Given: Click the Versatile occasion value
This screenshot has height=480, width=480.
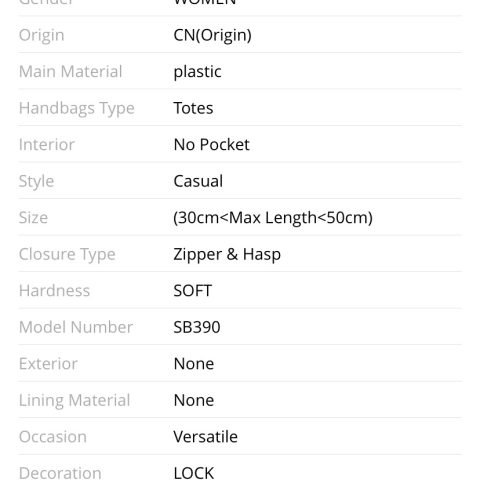Looking at the screenshot, I should click(205, 437).
